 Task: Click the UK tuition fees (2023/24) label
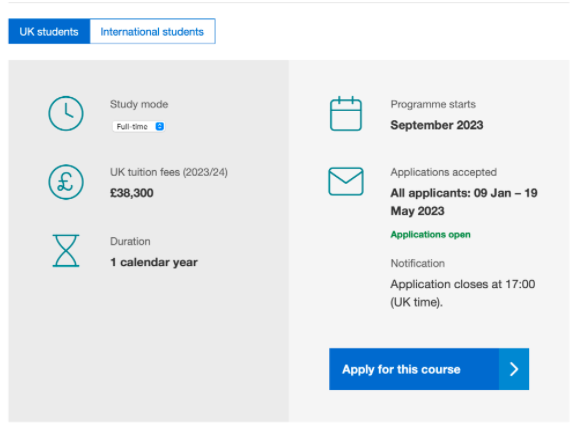[169, 172]
